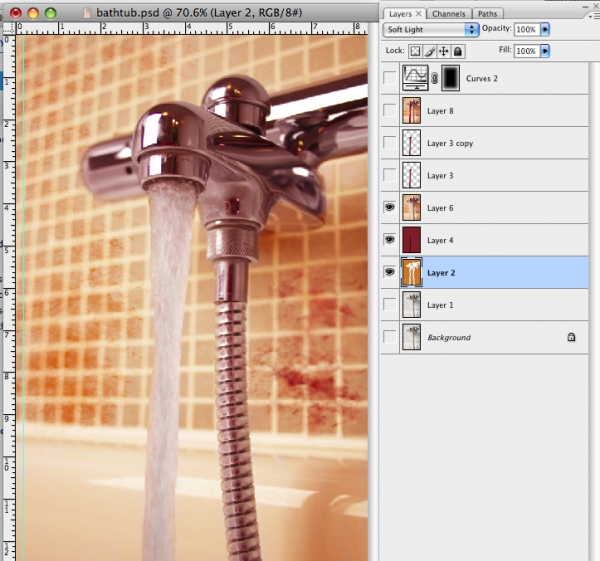The image size is (600, 561).
Task: Click the Fill 100% field
Action: 527,51
